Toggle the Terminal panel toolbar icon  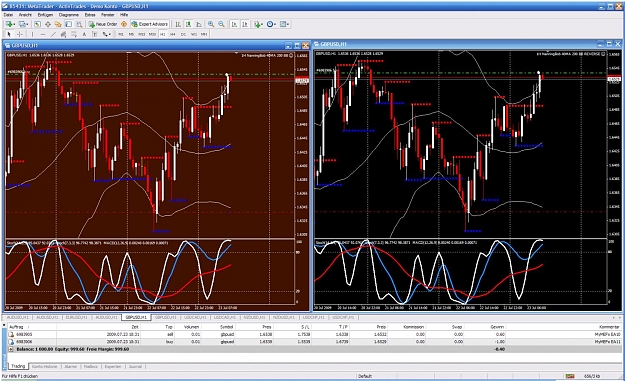click(69, 24)
